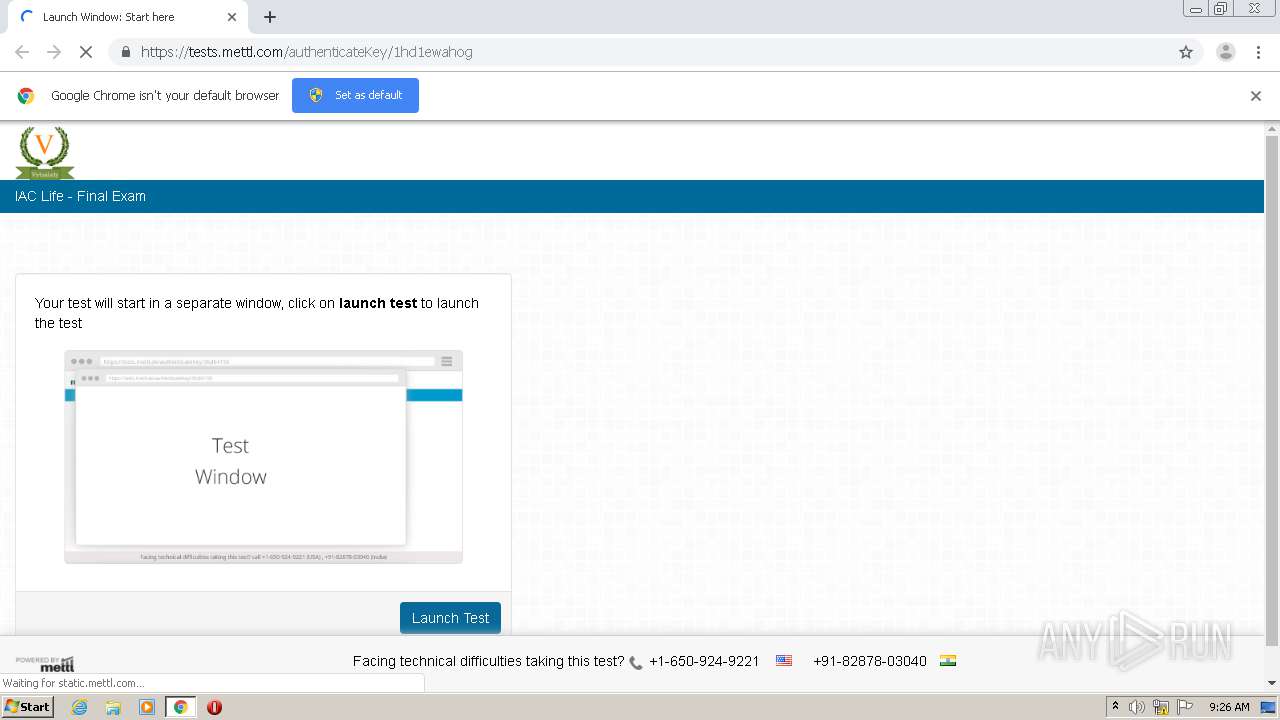Click the Test Window preview image
The height and width of the screenshot is (720, 1280).
click(x=263, y=456)
